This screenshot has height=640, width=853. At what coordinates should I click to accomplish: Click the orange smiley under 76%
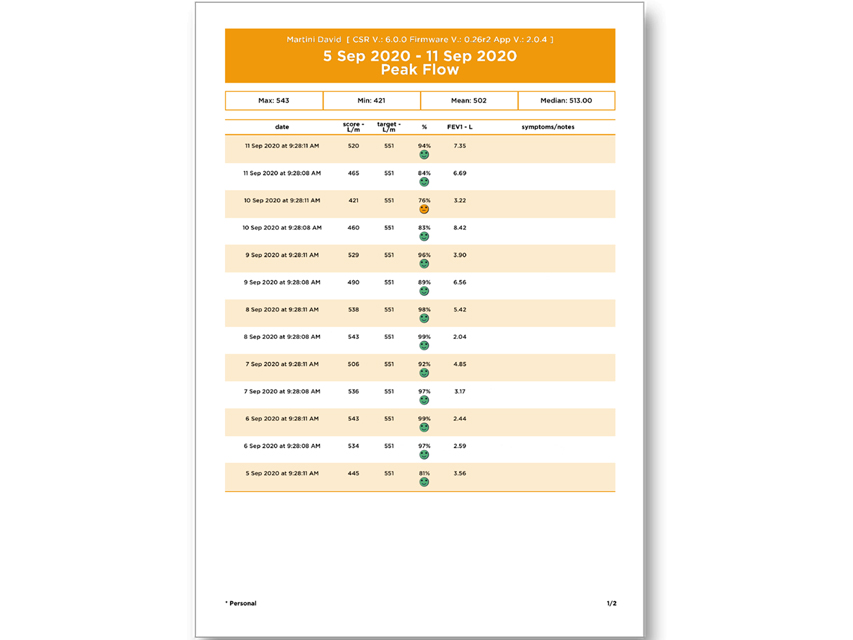click(x=424, y=210)
